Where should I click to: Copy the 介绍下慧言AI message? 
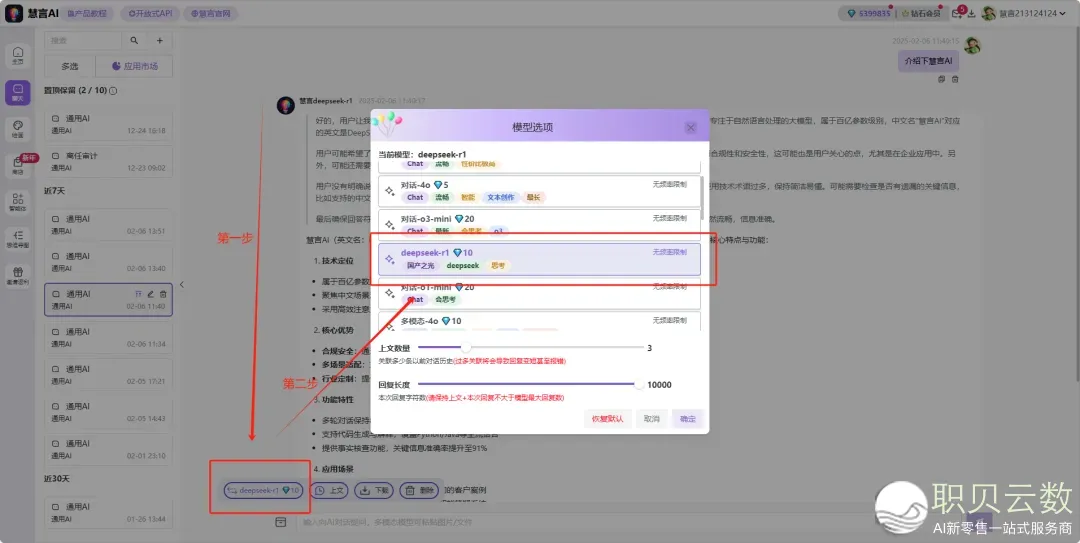pyautogui.click(x=942, y=79)
